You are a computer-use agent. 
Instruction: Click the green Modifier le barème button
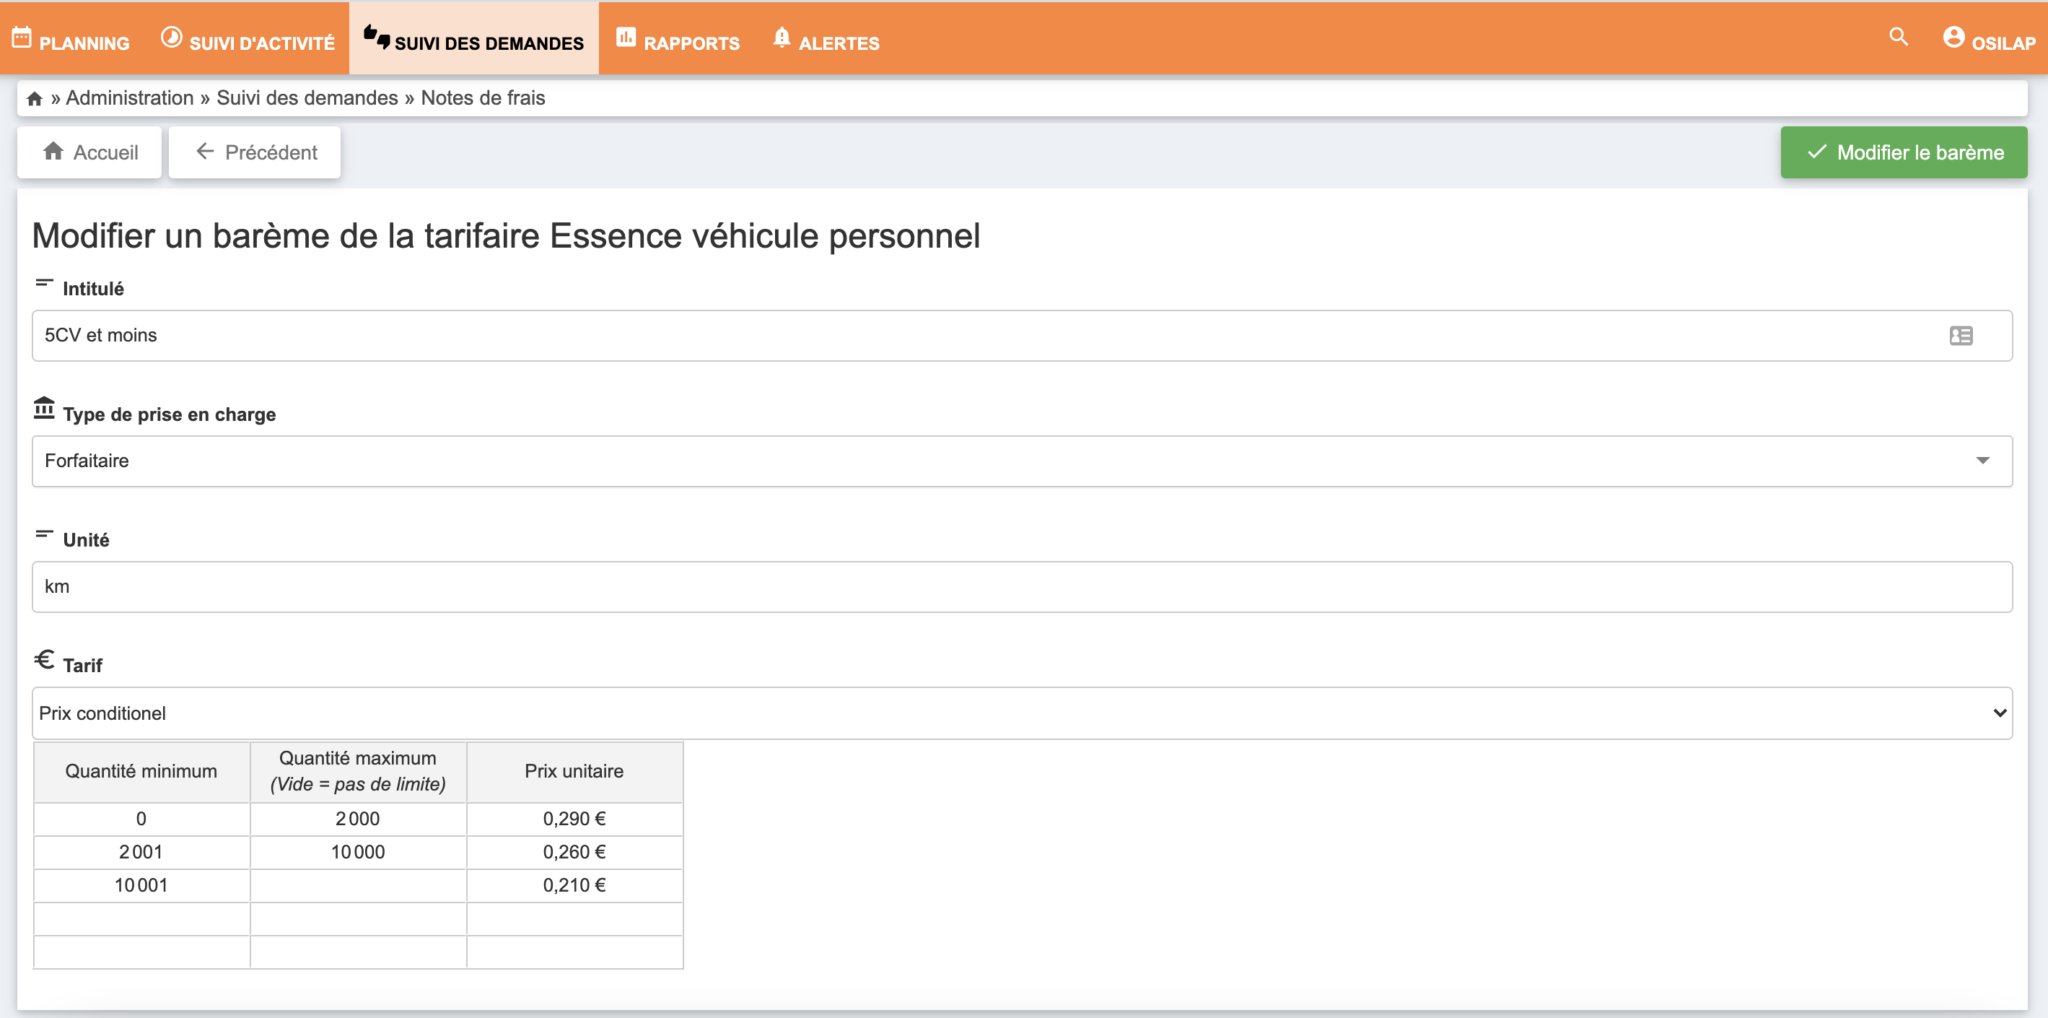1904,152
